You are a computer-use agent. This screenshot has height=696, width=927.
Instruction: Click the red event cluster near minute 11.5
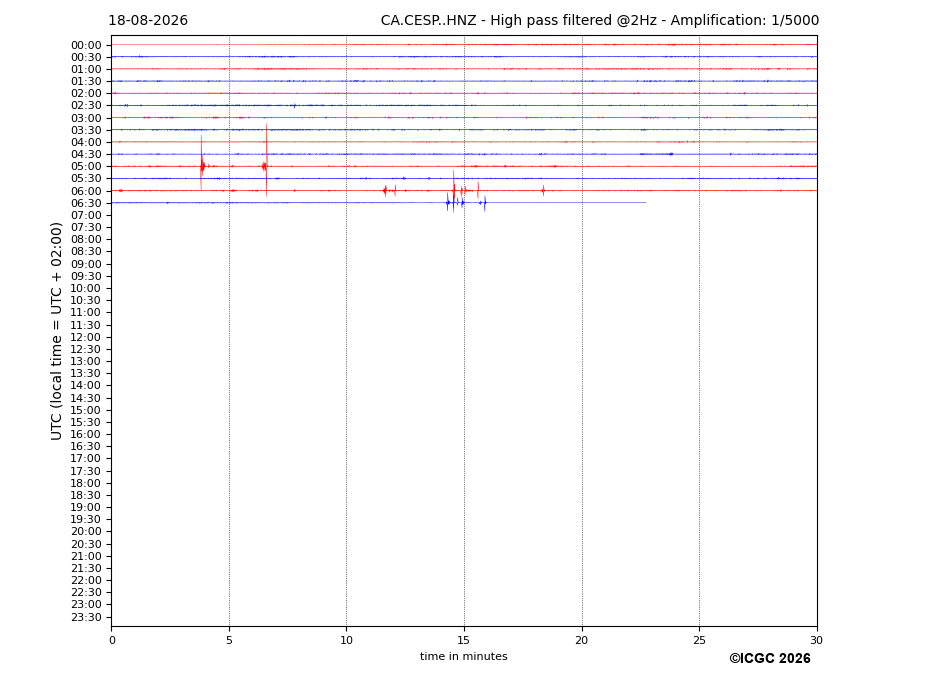[390, 190]
